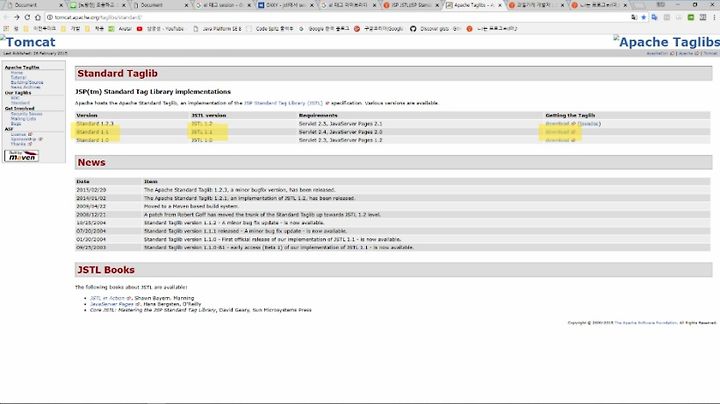Viewport: 720px width, 404px height.
Task: Switch to the first Document tab
Action: 32,5
